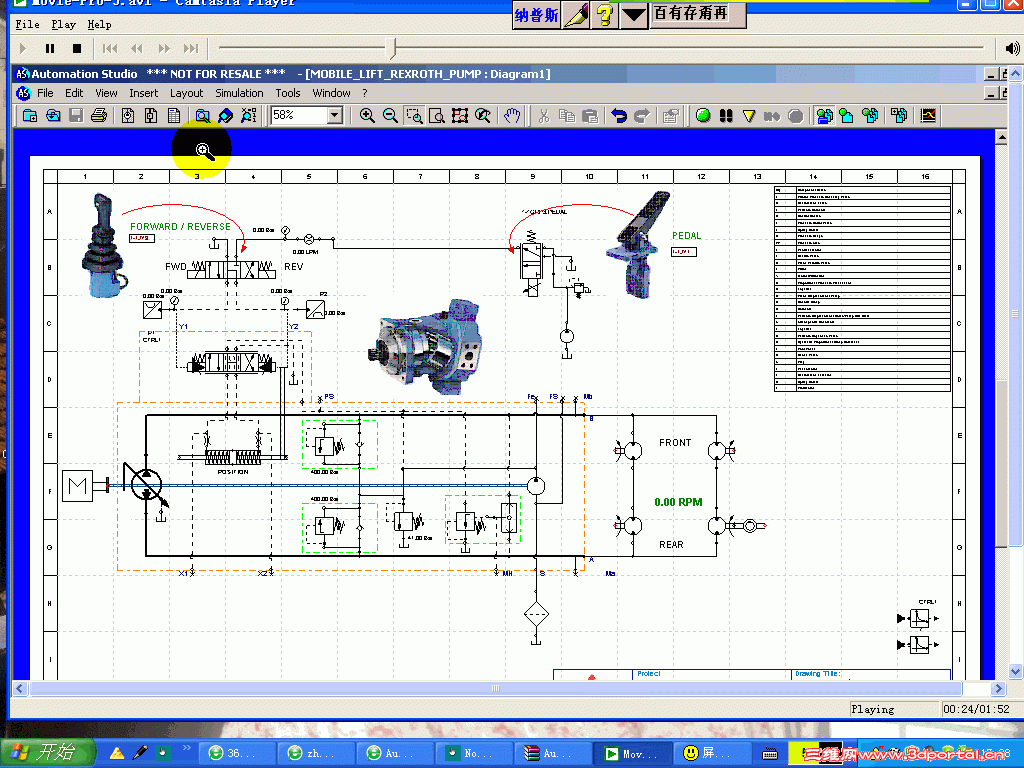Screen dimensions: 1024x768
Task: Click the Print toolbar icon
Action: (x=99, y=116)
